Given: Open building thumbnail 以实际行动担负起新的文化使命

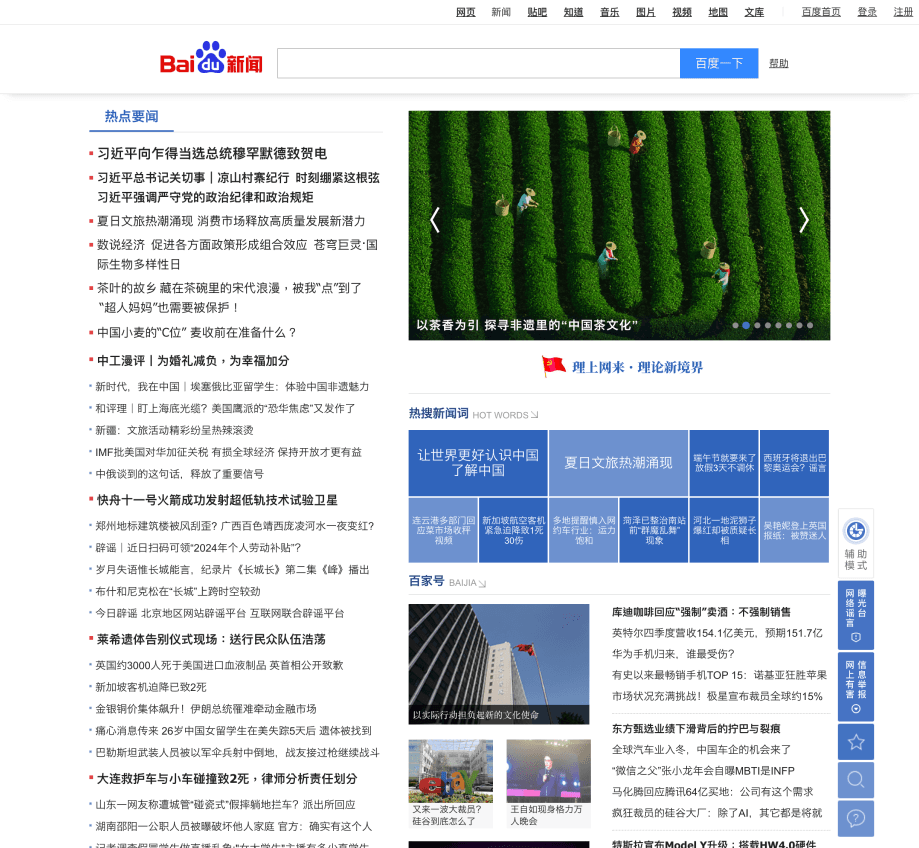Looking at the screenshot, I should click(499, 664).
